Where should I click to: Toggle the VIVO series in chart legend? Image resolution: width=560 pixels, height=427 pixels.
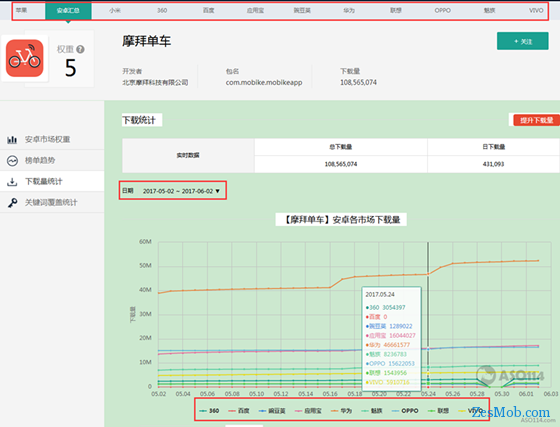click(471, 411)
